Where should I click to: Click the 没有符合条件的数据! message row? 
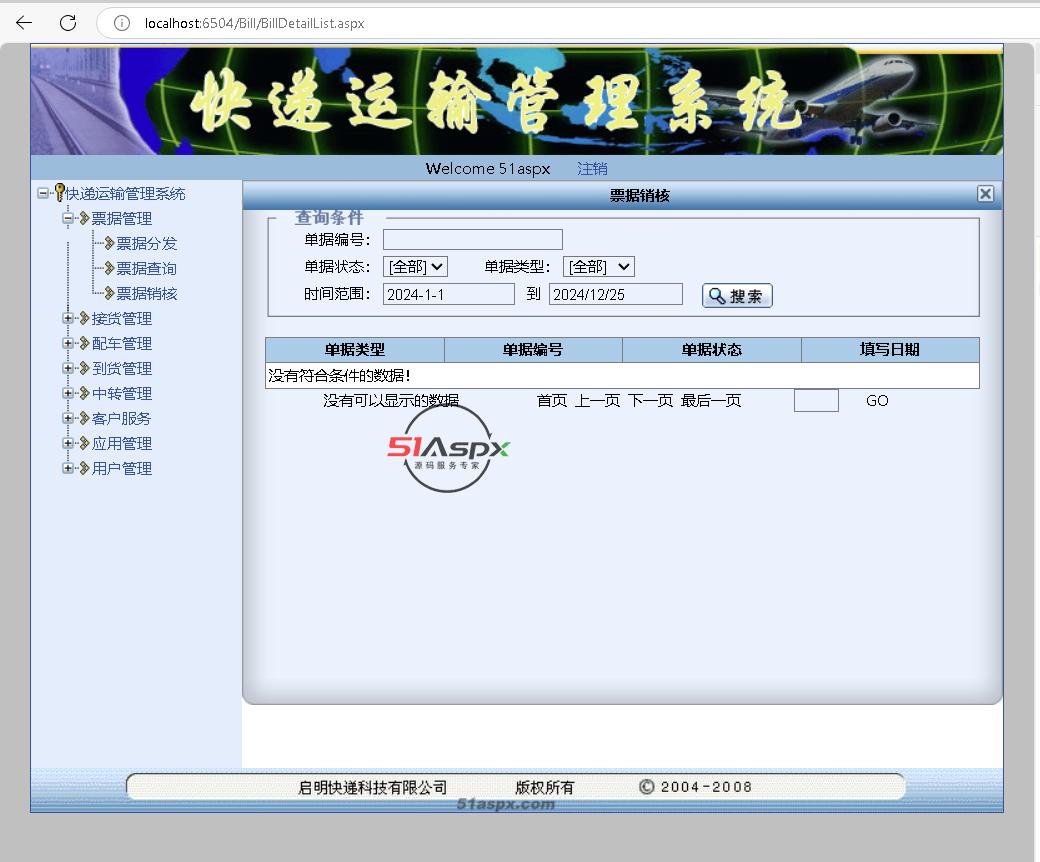pyautogui.click(x=622, y=375)
